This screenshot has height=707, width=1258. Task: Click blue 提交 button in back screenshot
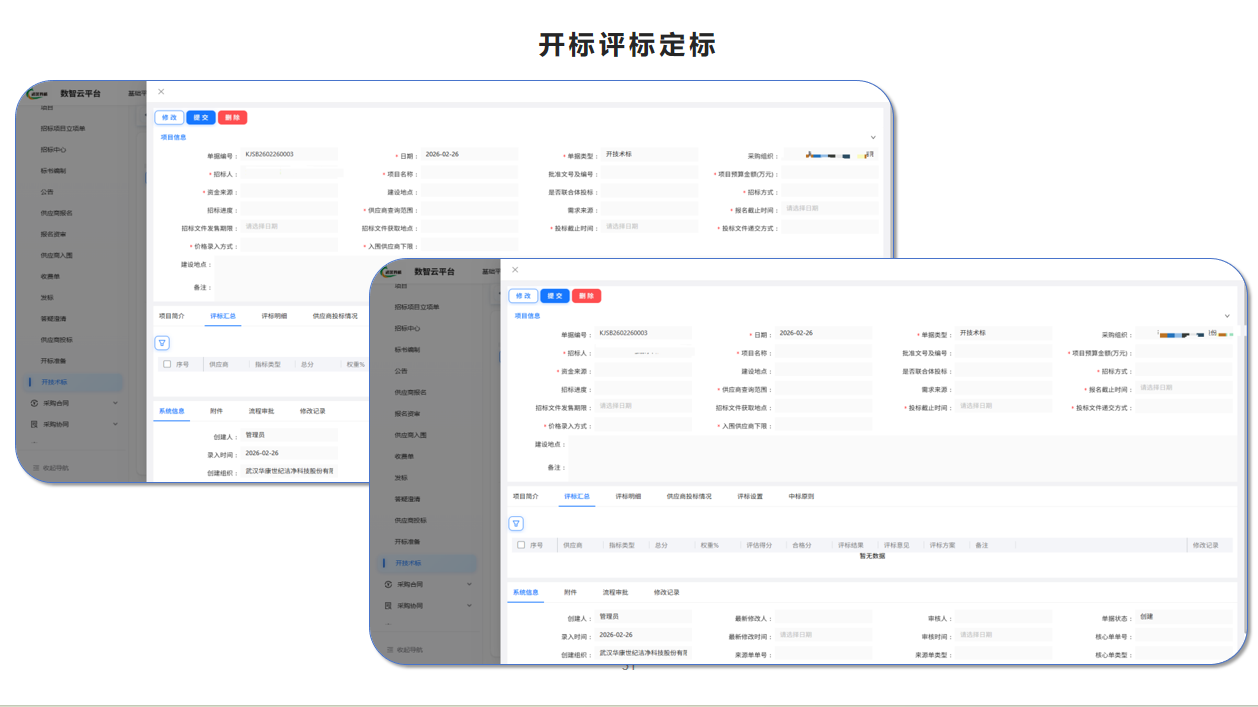[201, 117]
